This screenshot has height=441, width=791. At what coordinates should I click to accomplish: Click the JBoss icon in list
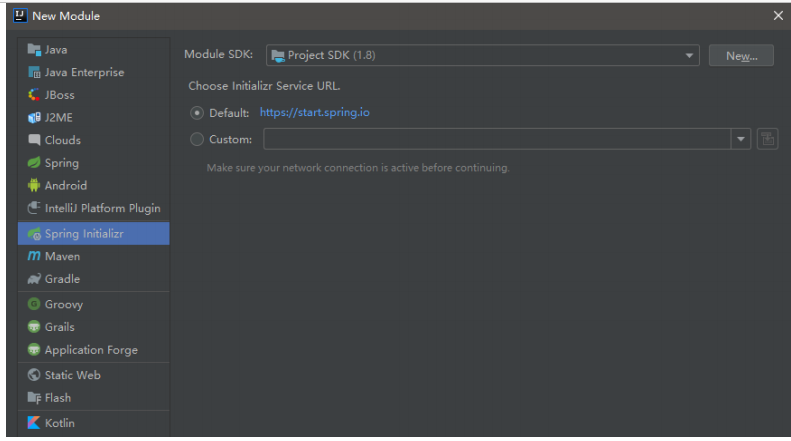pyautogui.click(x=34, y=95)
